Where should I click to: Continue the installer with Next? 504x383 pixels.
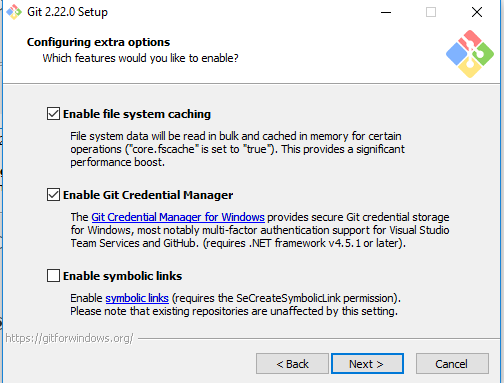pos(367,364)
